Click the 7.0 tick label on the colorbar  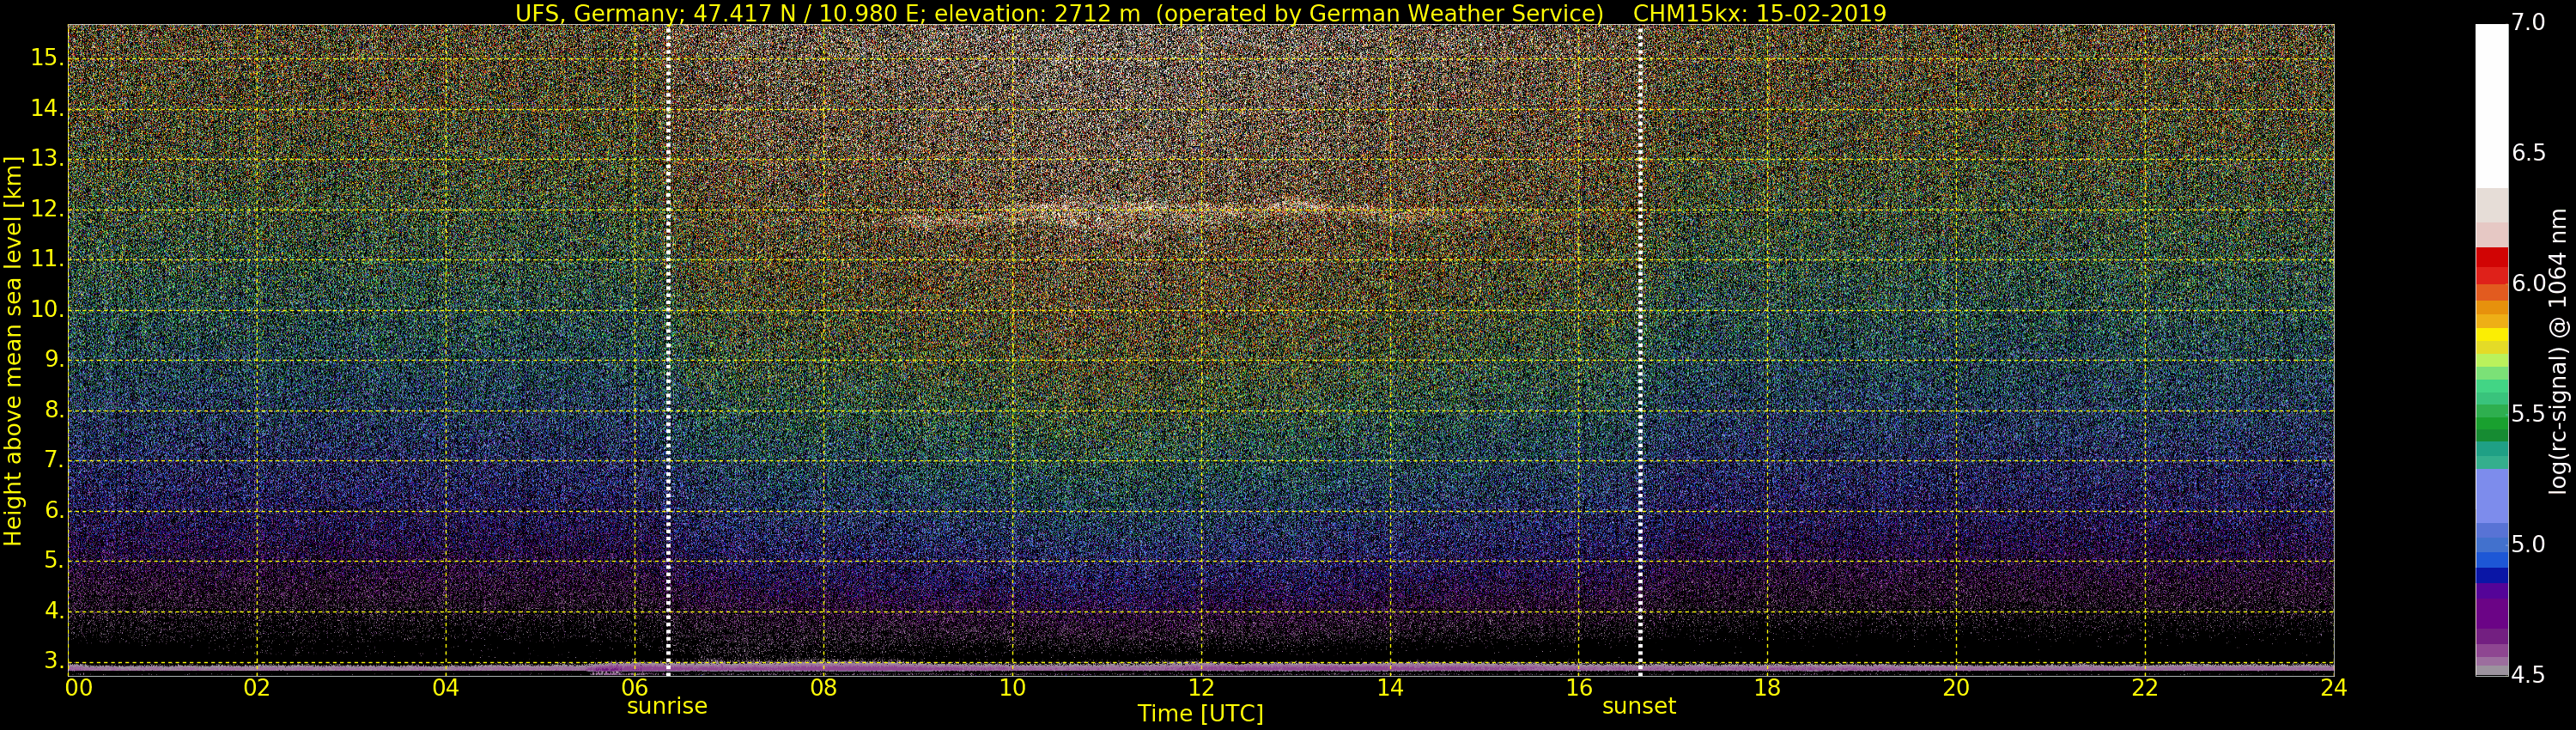coord(2528,23)
